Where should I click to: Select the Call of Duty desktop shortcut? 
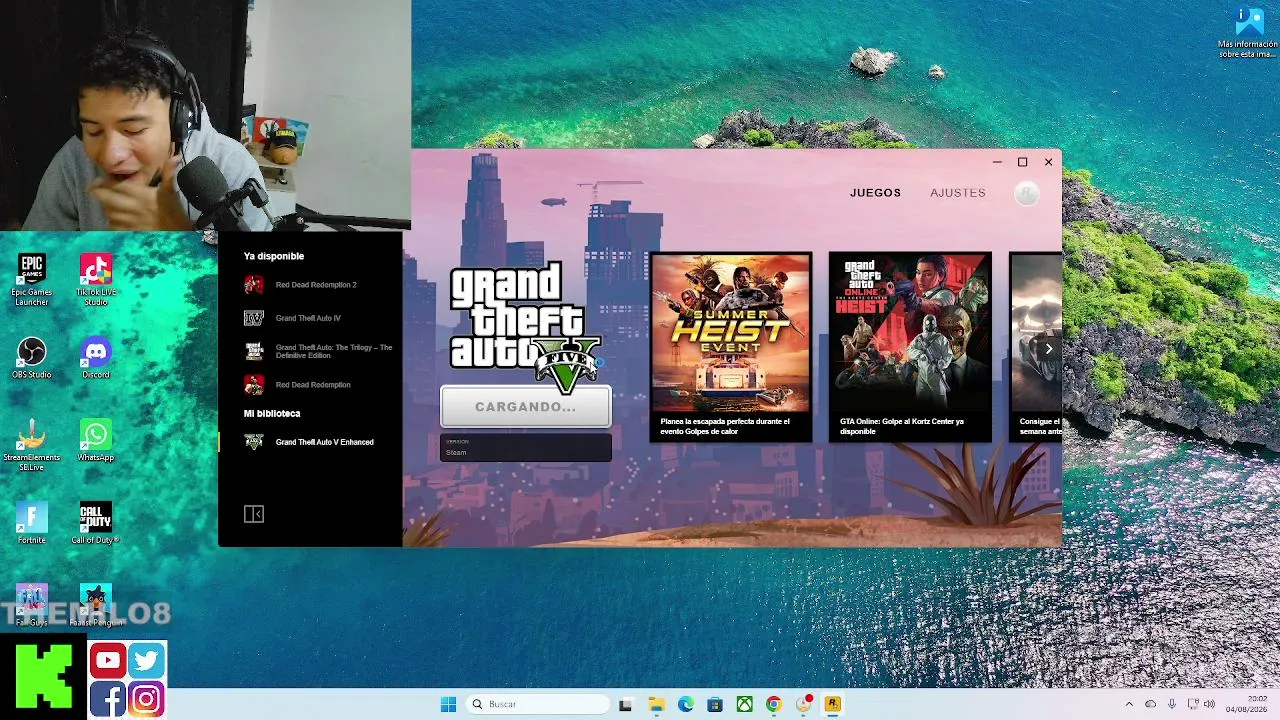click(x=96, y=523)
